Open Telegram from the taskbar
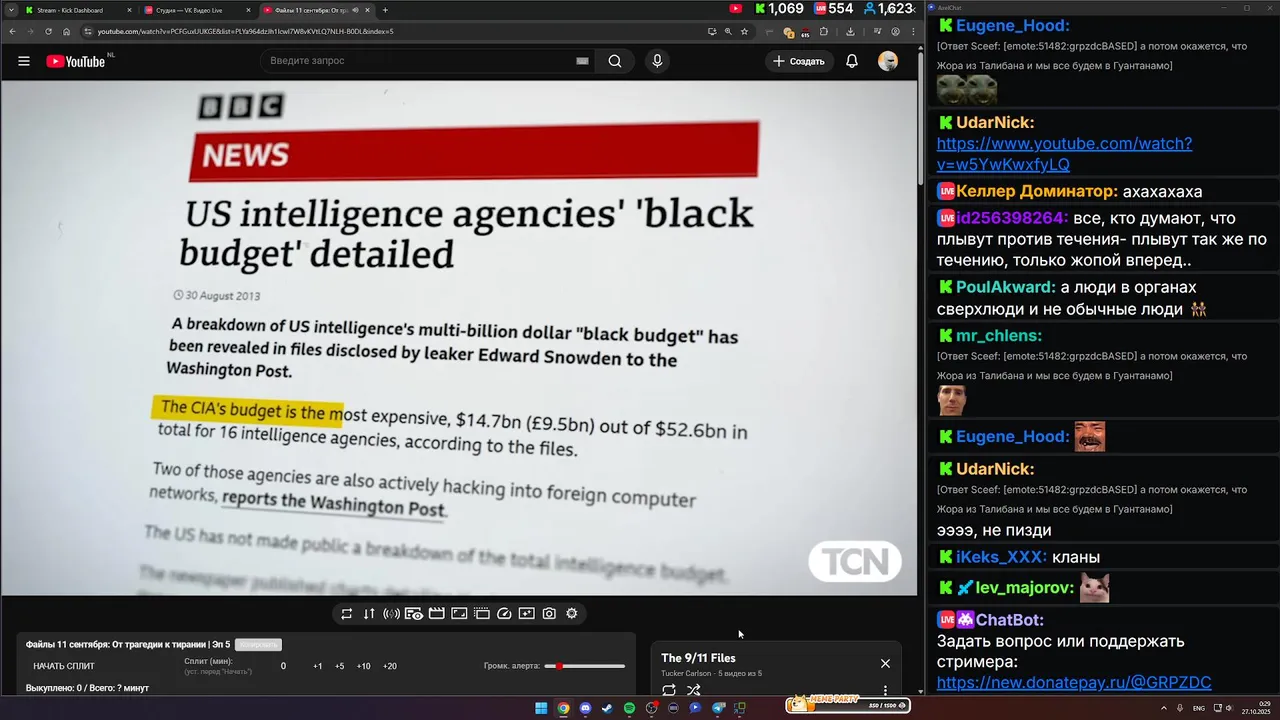Viewport: 1280px width, 720px height. pyautogui.click(x=718, y=708)
